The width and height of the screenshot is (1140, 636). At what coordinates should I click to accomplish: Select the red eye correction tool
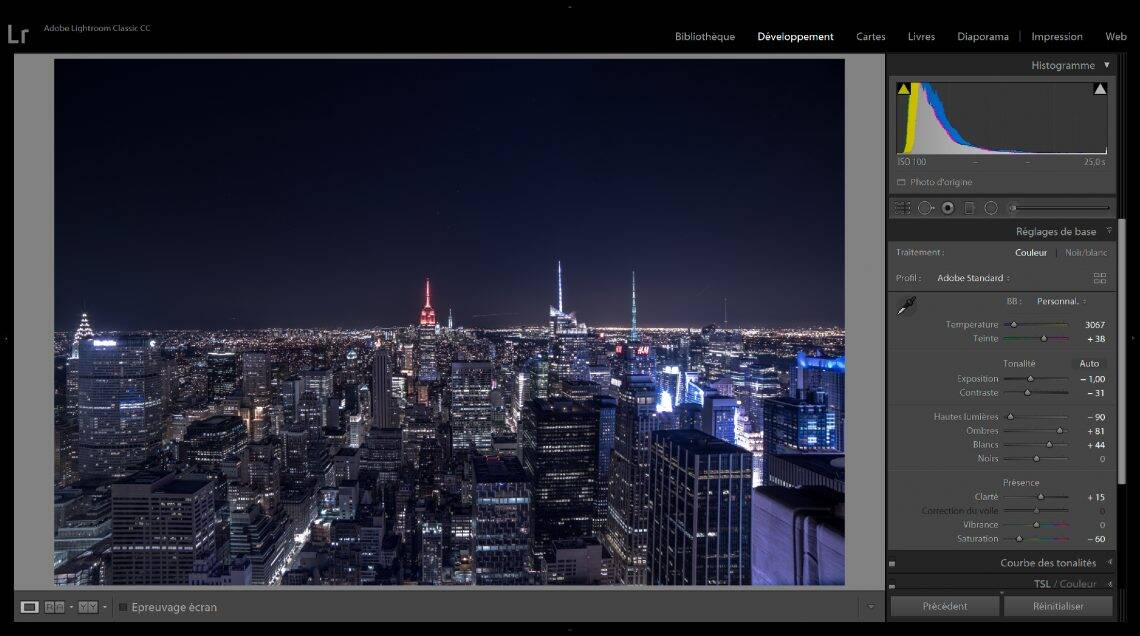point(948,209)
